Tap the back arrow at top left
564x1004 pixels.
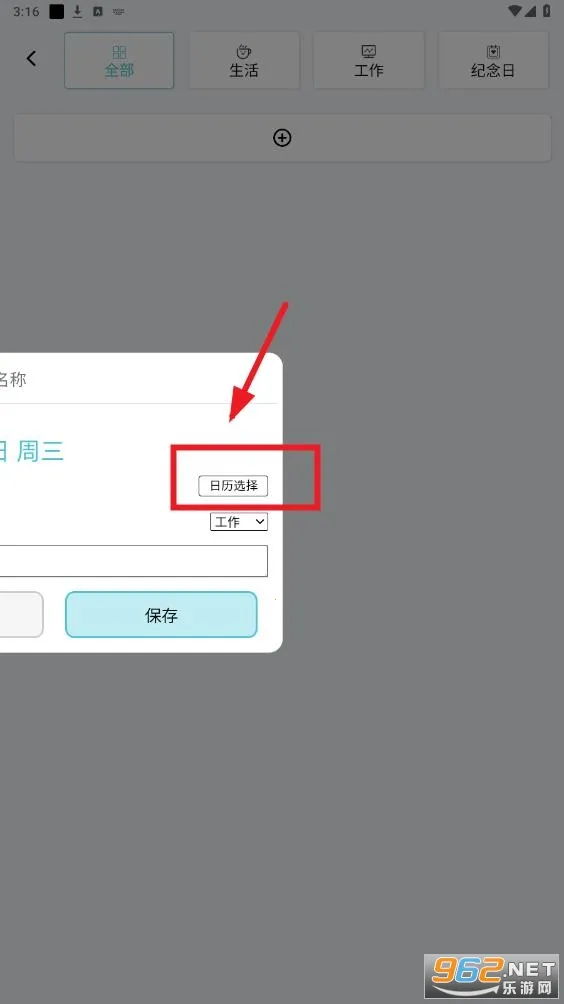click(x=31, y=59)
